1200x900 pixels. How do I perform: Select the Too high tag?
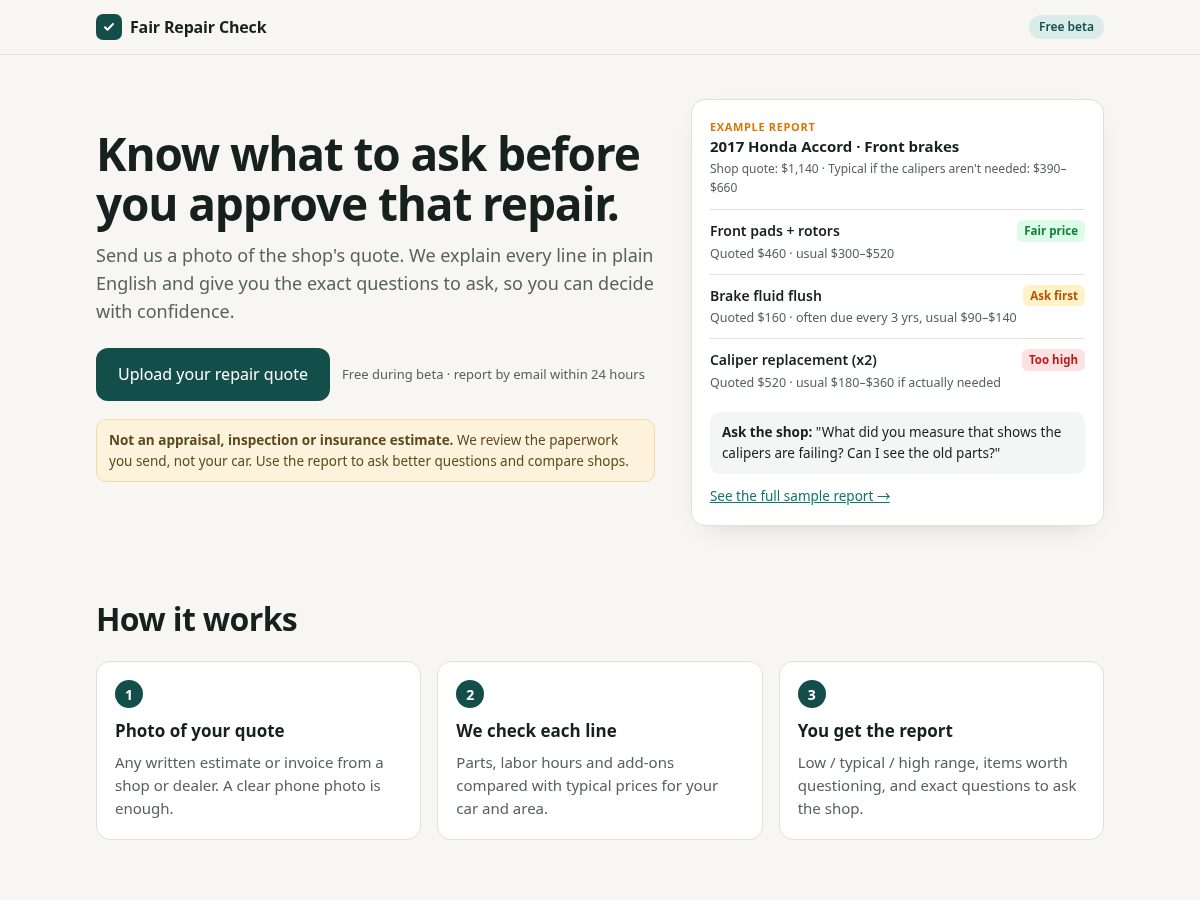tap(1053, 360)
